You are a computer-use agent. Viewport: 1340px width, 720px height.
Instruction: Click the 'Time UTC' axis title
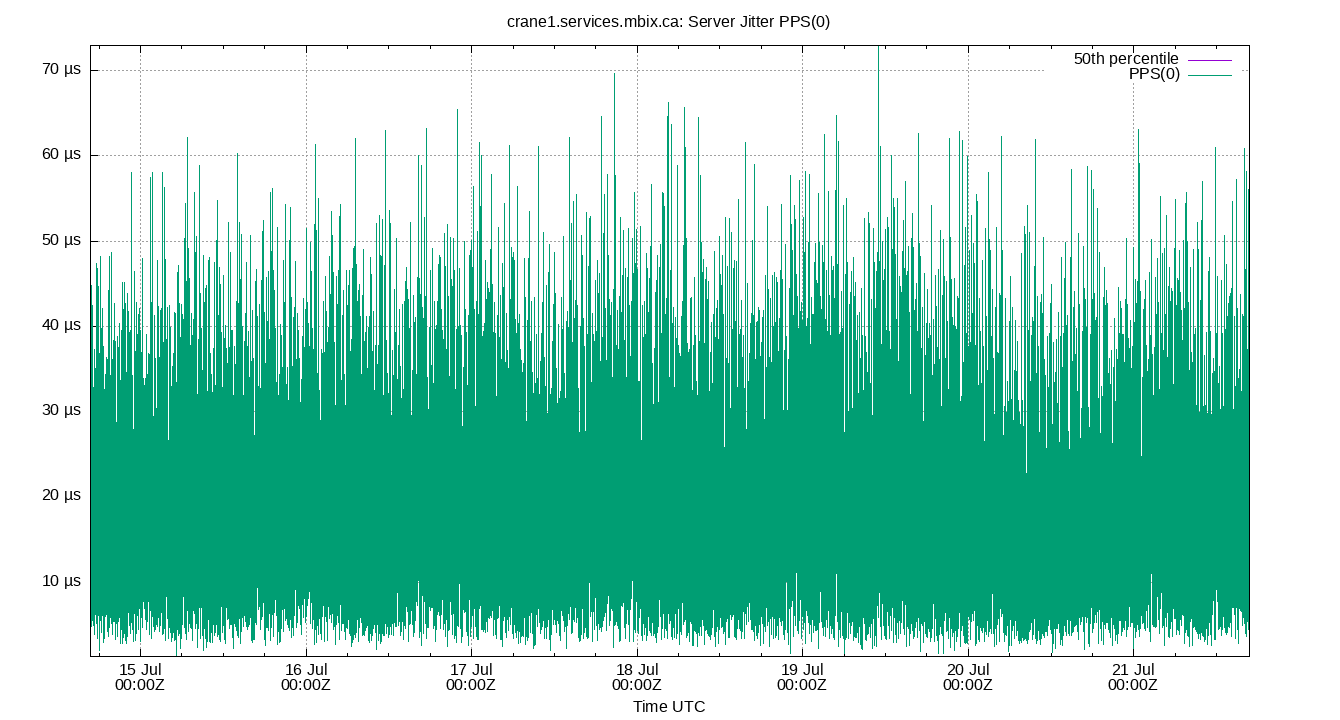669,706
